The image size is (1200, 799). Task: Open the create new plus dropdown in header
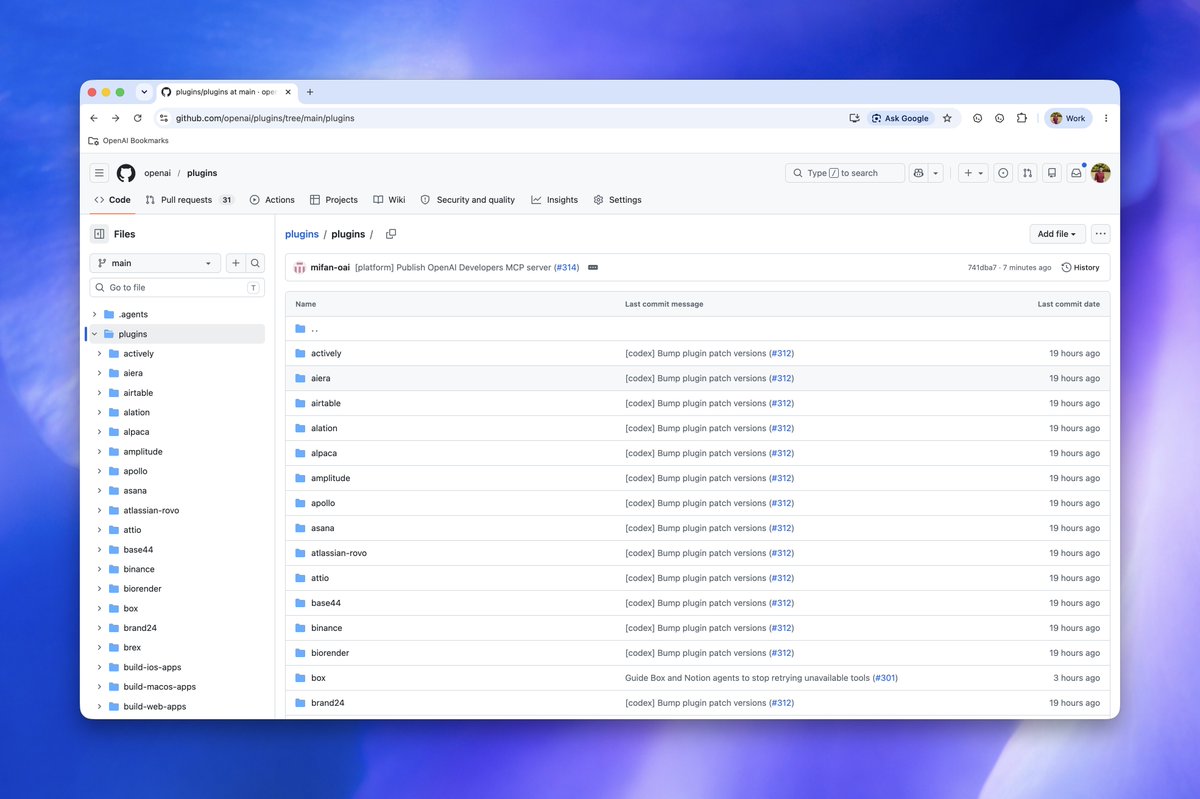(x=972, y=173)
